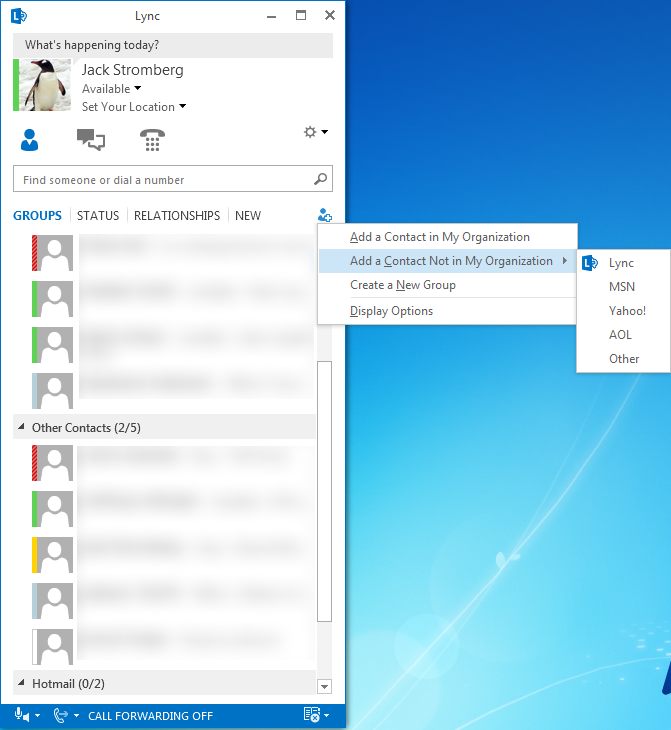Choose Other from the submenu

623,359
